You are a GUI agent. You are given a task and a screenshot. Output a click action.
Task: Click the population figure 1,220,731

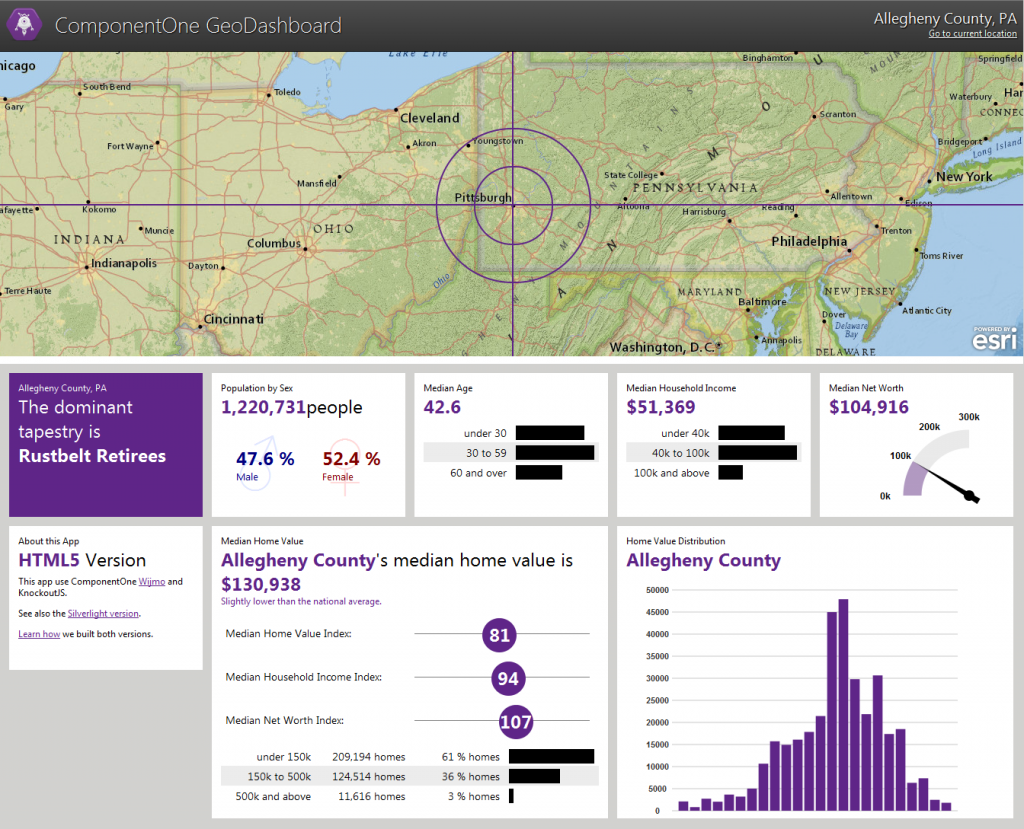click(263, 407)
